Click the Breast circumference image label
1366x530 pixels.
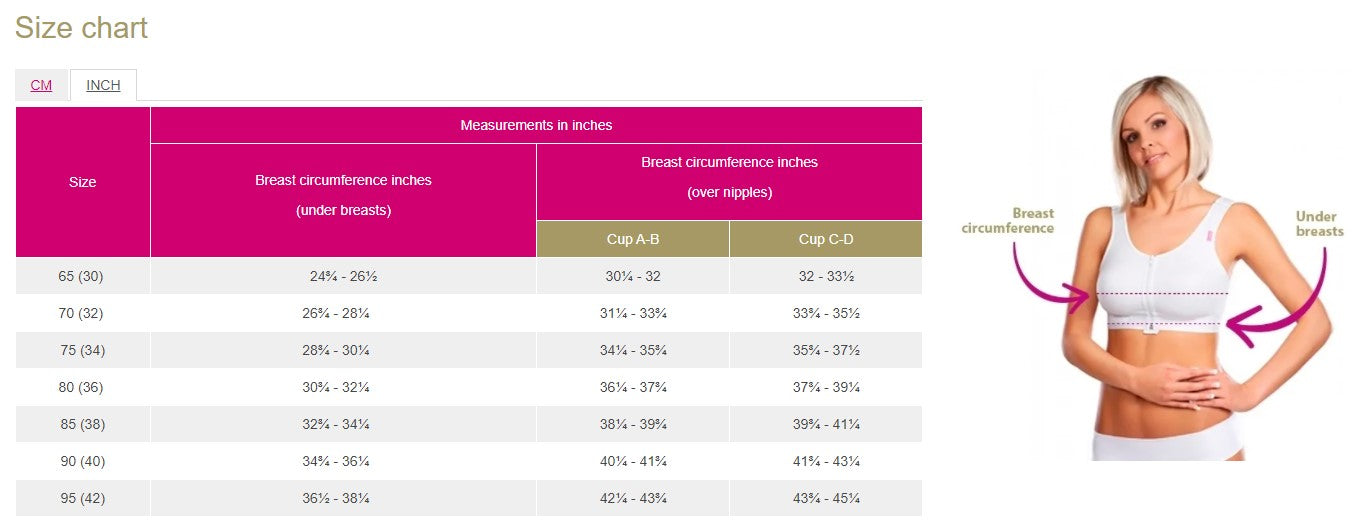click(1008, 220)
